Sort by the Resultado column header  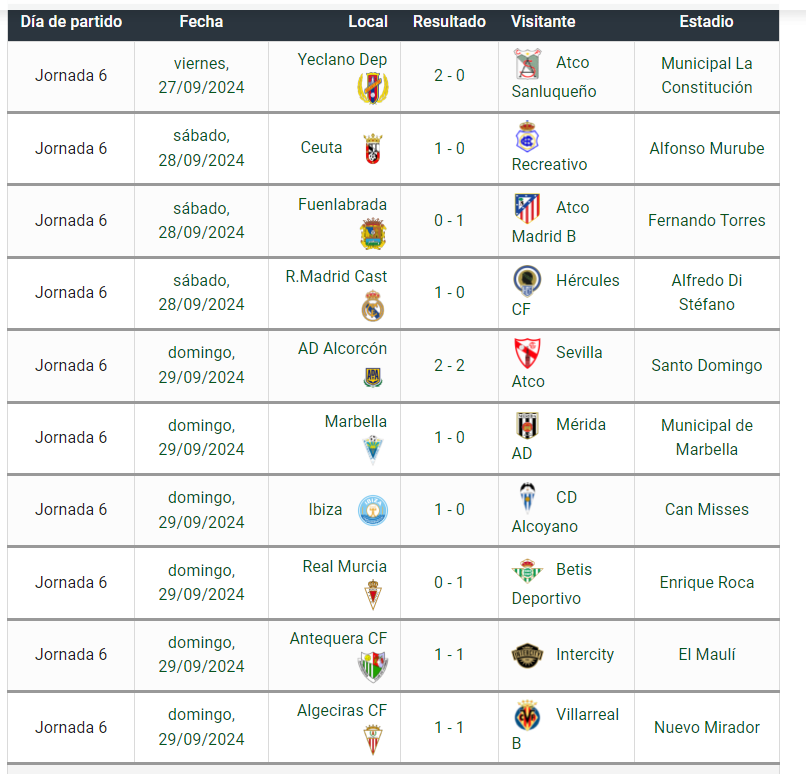pos(449,22)
